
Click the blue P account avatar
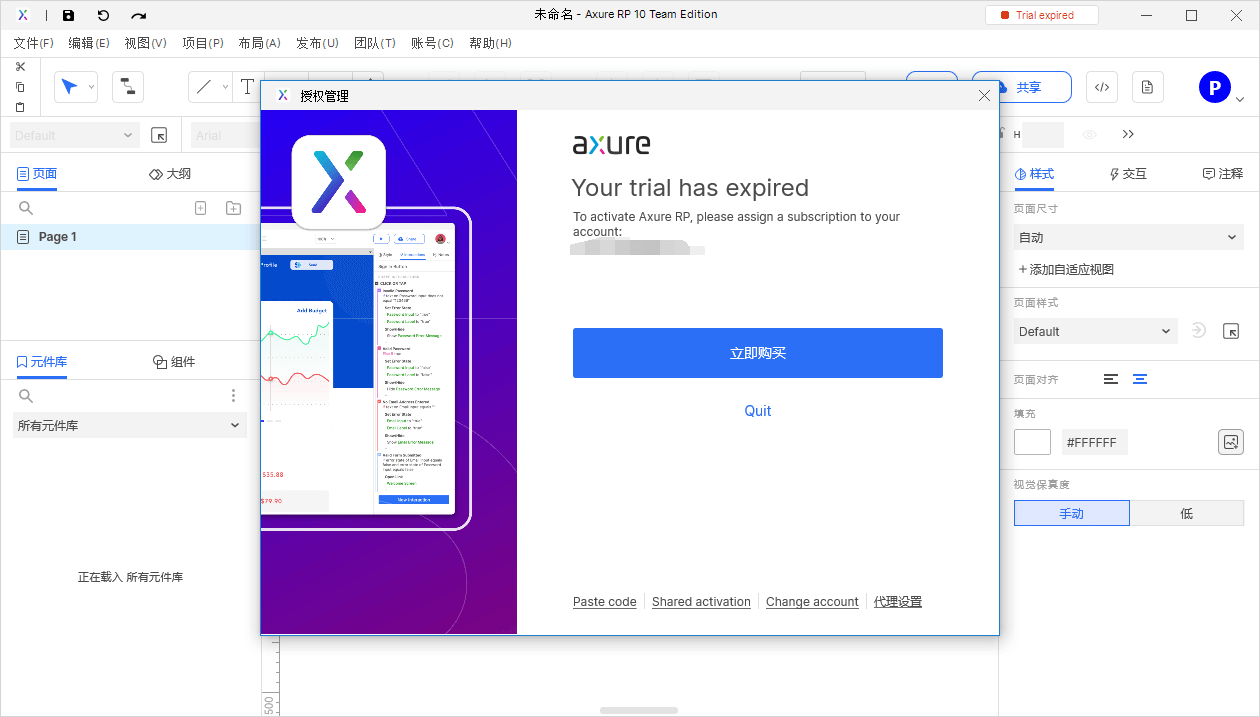(1214, 87)
